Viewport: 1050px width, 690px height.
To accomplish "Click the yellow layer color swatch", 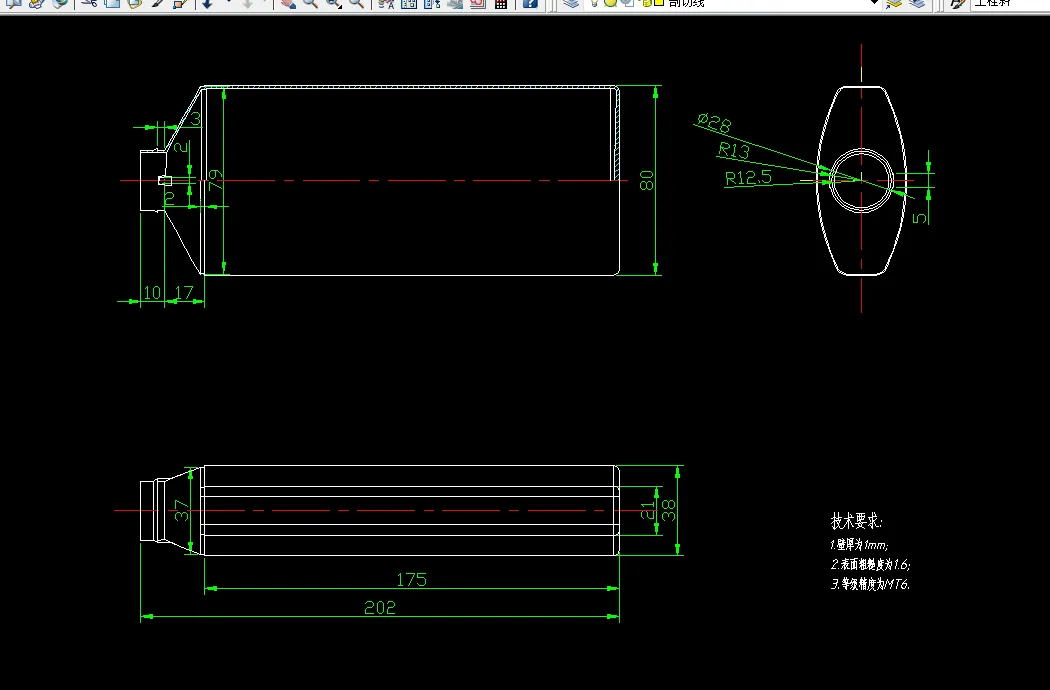I will [659, 3].
